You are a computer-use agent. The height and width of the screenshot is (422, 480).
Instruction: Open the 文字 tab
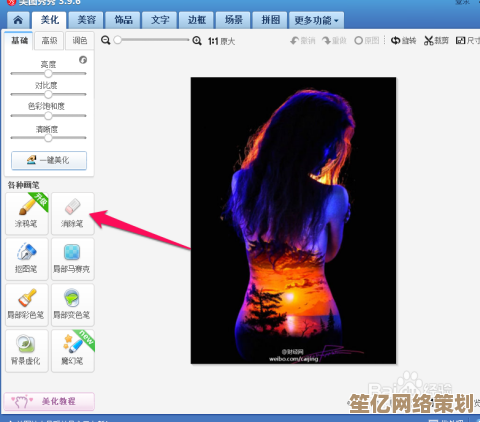(160, 20)
